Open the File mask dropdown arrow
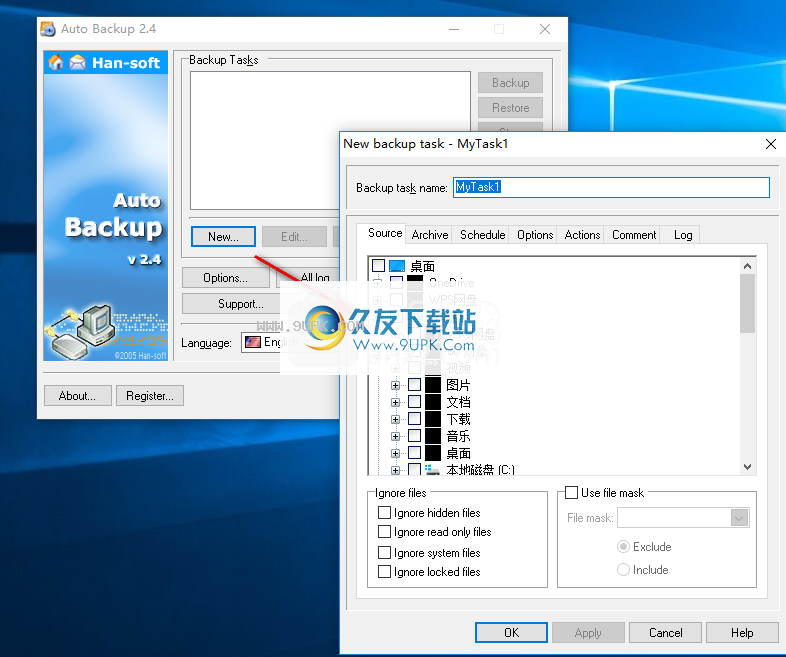This screenshot has height=657, width=786. point(739,518)
